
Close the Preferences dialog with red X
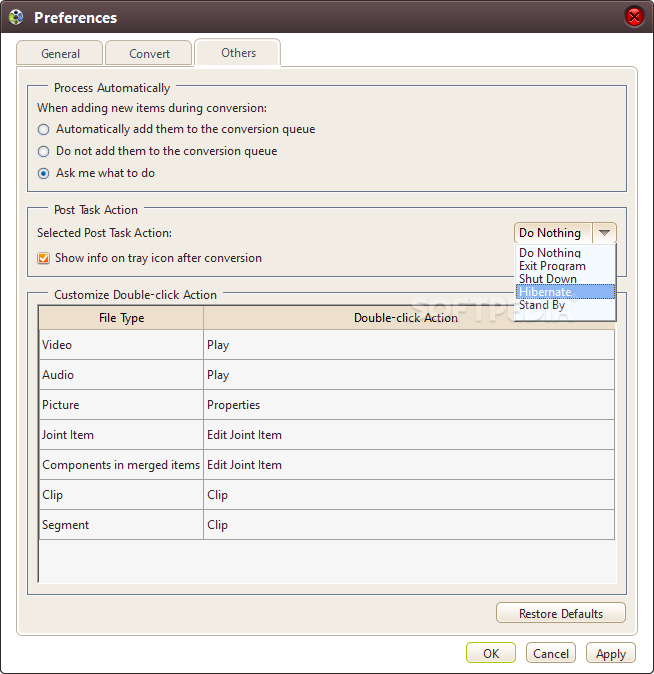click(634, 17)
